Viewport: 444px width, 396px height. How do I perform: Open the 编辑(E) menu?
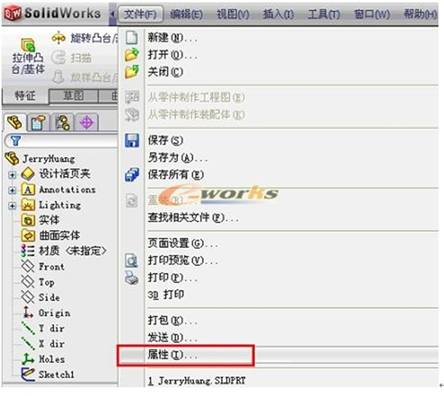pos(186,14)
